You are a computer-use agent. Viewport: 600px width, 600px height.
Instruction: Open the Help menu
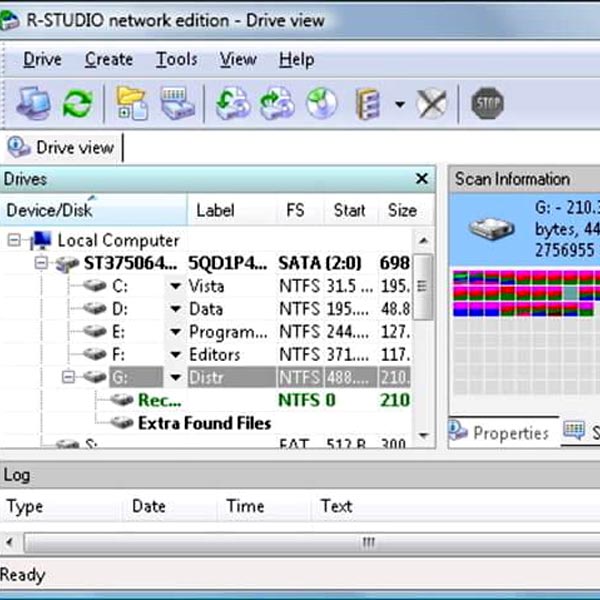point(297,60)
